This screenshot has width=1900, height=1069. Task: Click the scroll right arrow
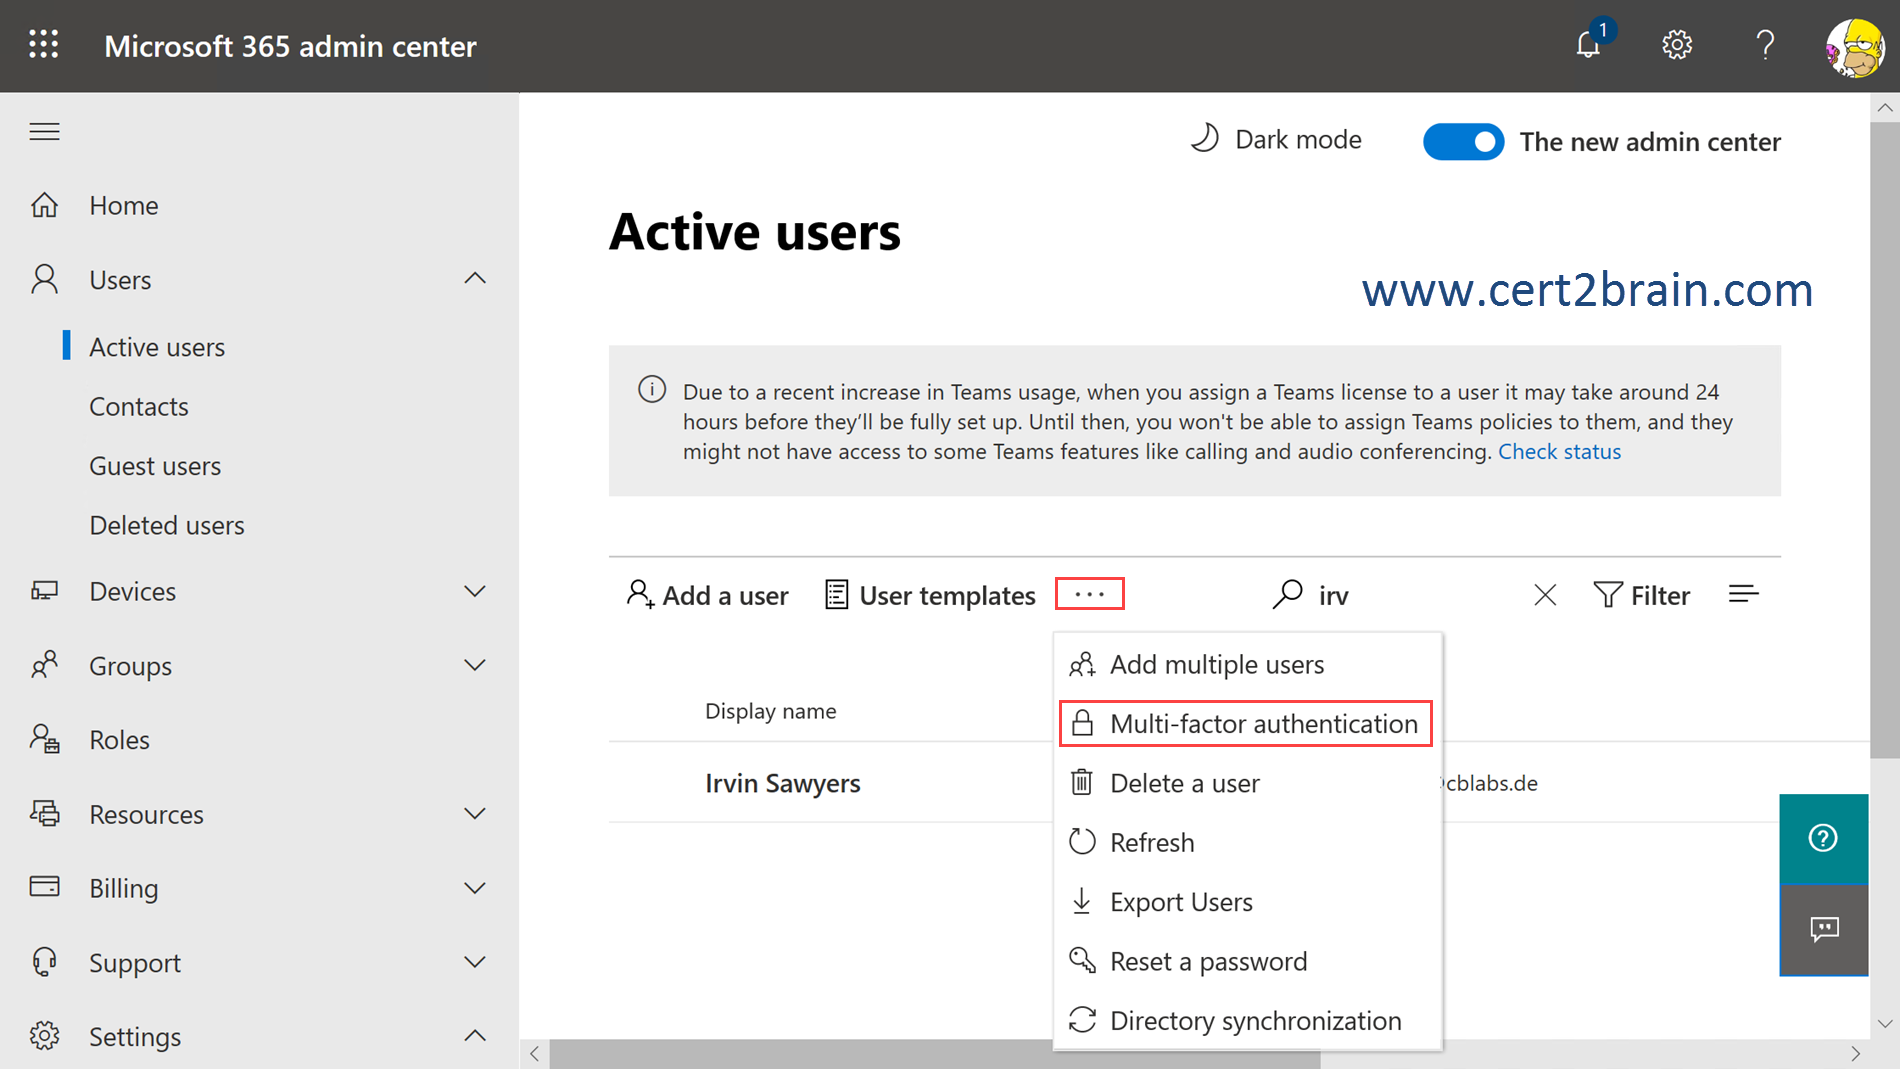point(1855,1054)
